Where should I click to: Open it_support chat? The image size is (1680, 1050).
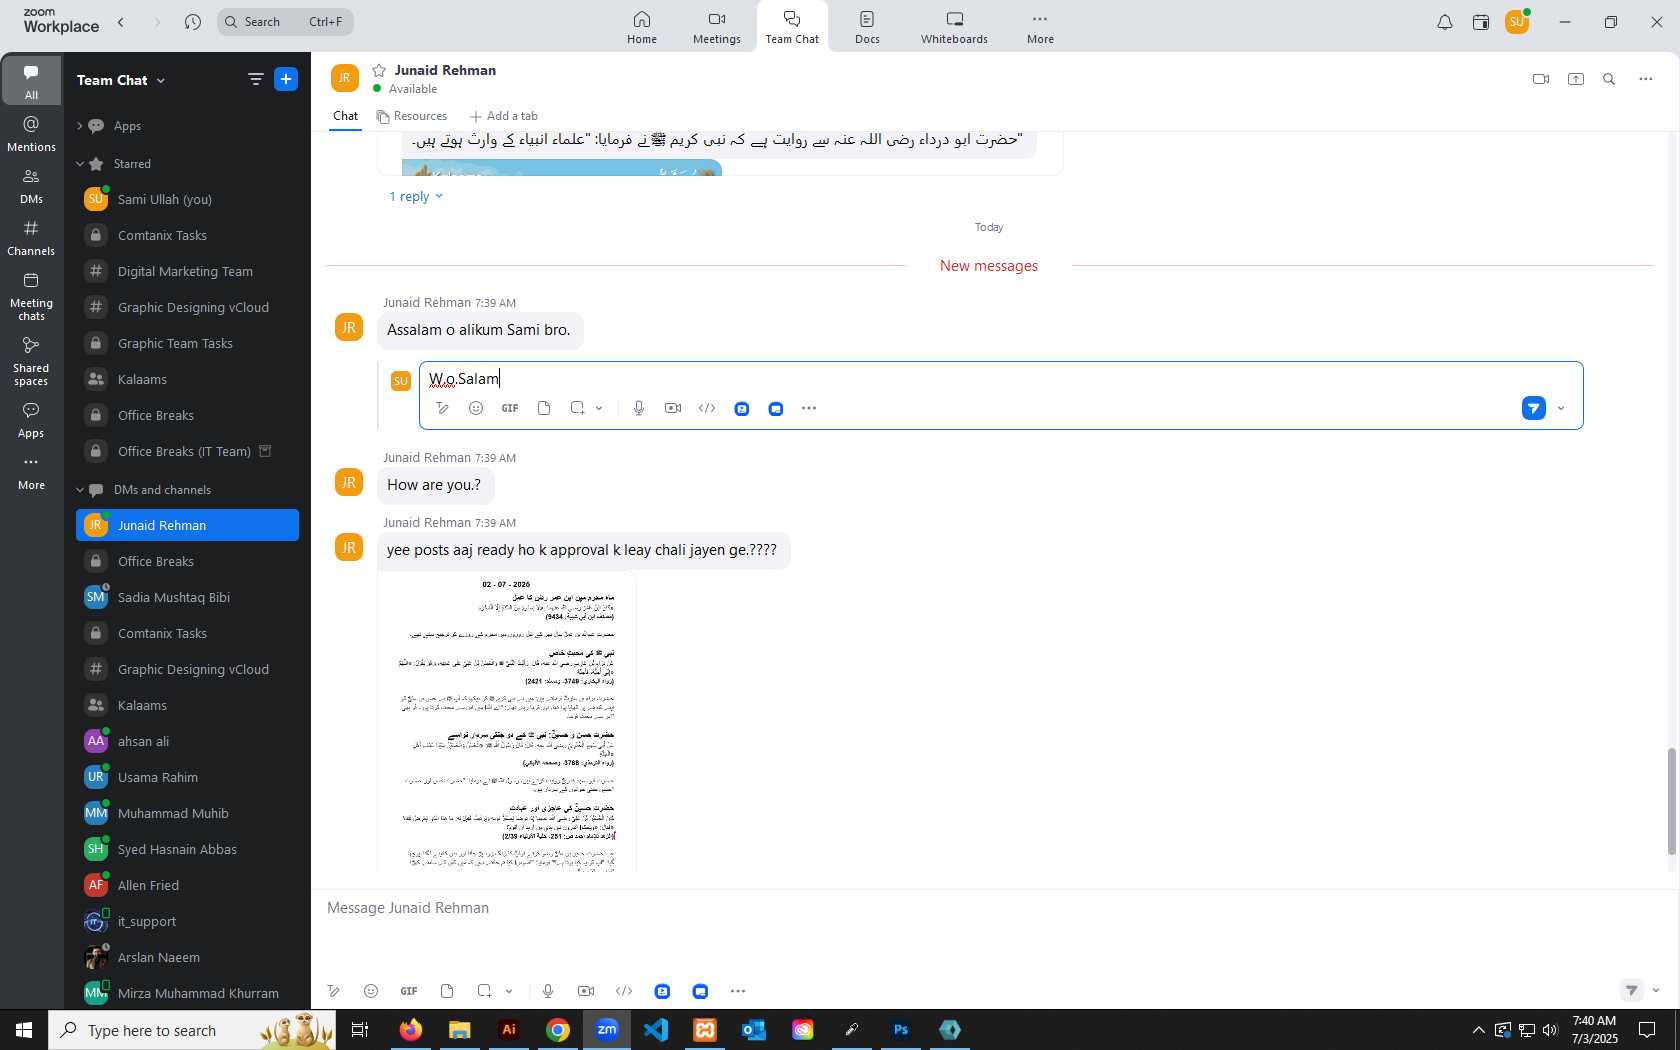pyautogui.click(x=187, y=921)
